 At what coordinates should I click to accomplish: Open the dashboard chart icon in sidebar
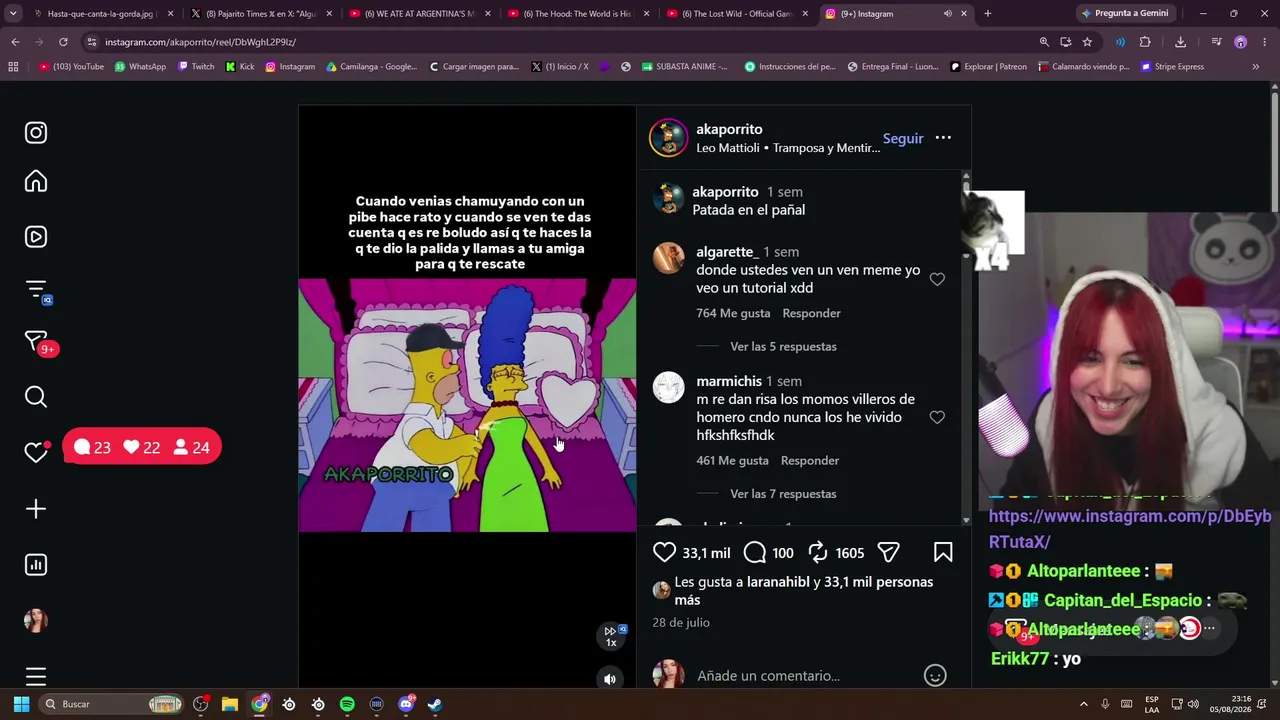click(36, 565)
